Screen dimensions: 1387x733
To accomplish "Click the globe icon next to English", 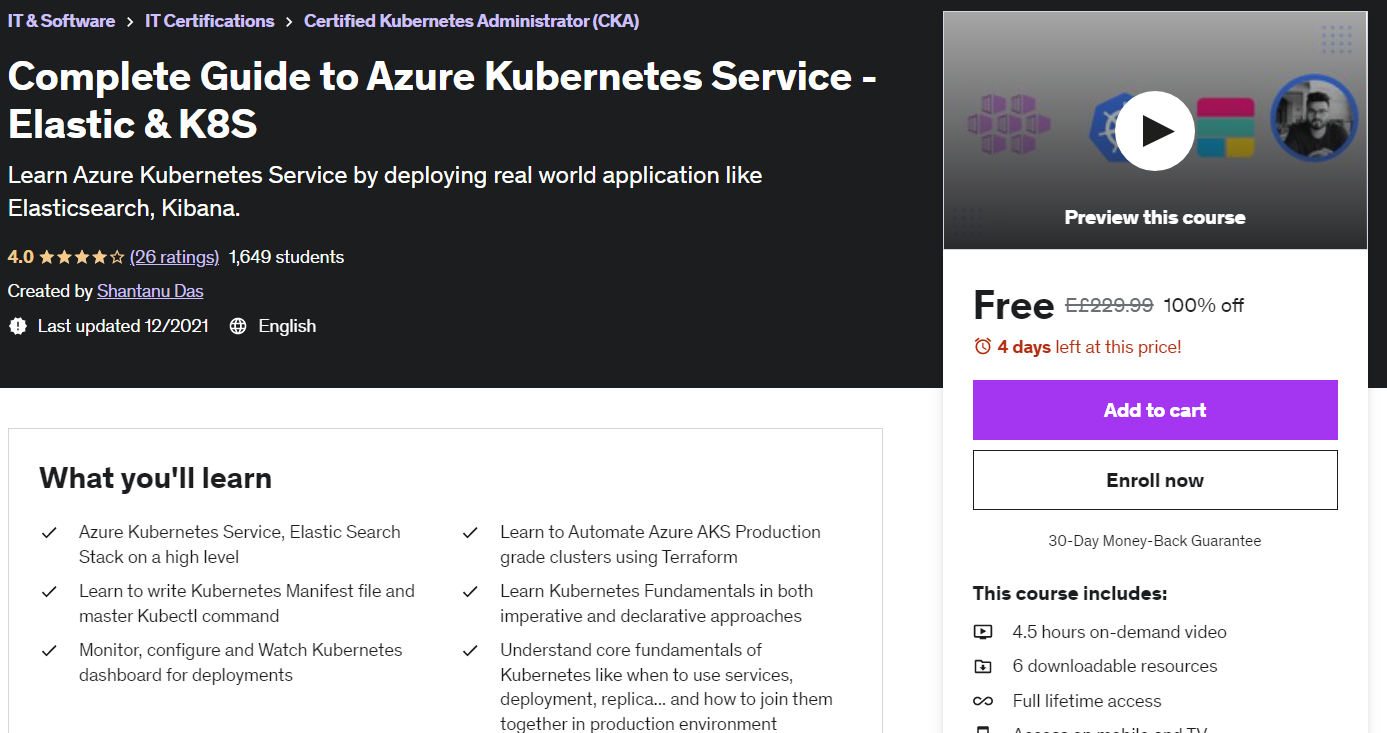I will point(238,326).
